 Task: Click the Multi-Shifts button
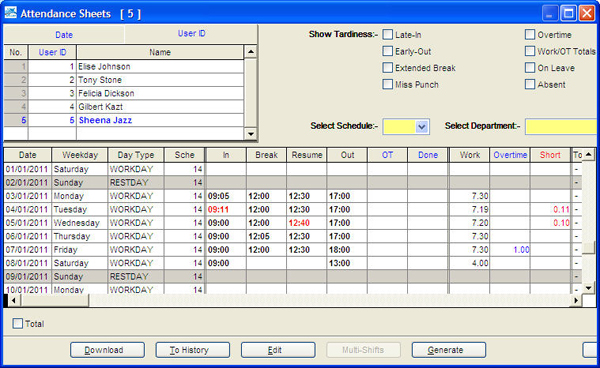tap(364, 350)
